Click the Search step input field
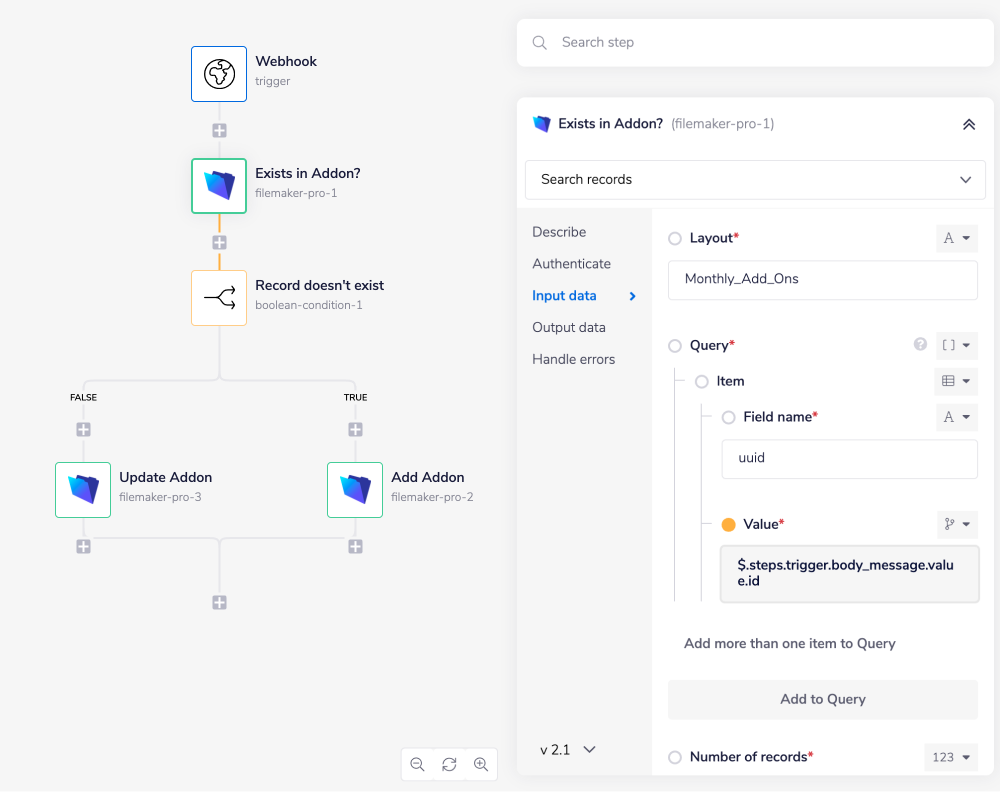The height and width of the screenshot is (792, 1000). tap(755, 42)
